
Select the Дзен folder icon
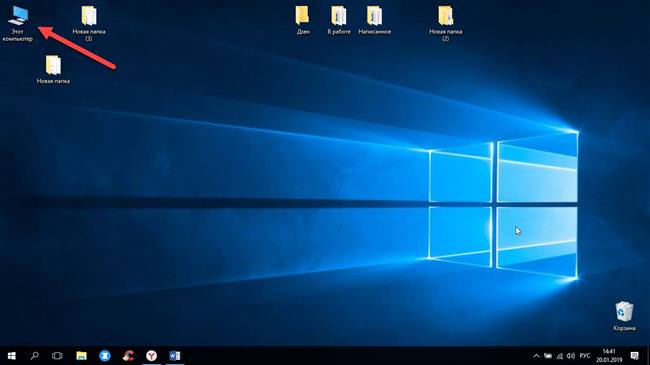coord(303,20)
